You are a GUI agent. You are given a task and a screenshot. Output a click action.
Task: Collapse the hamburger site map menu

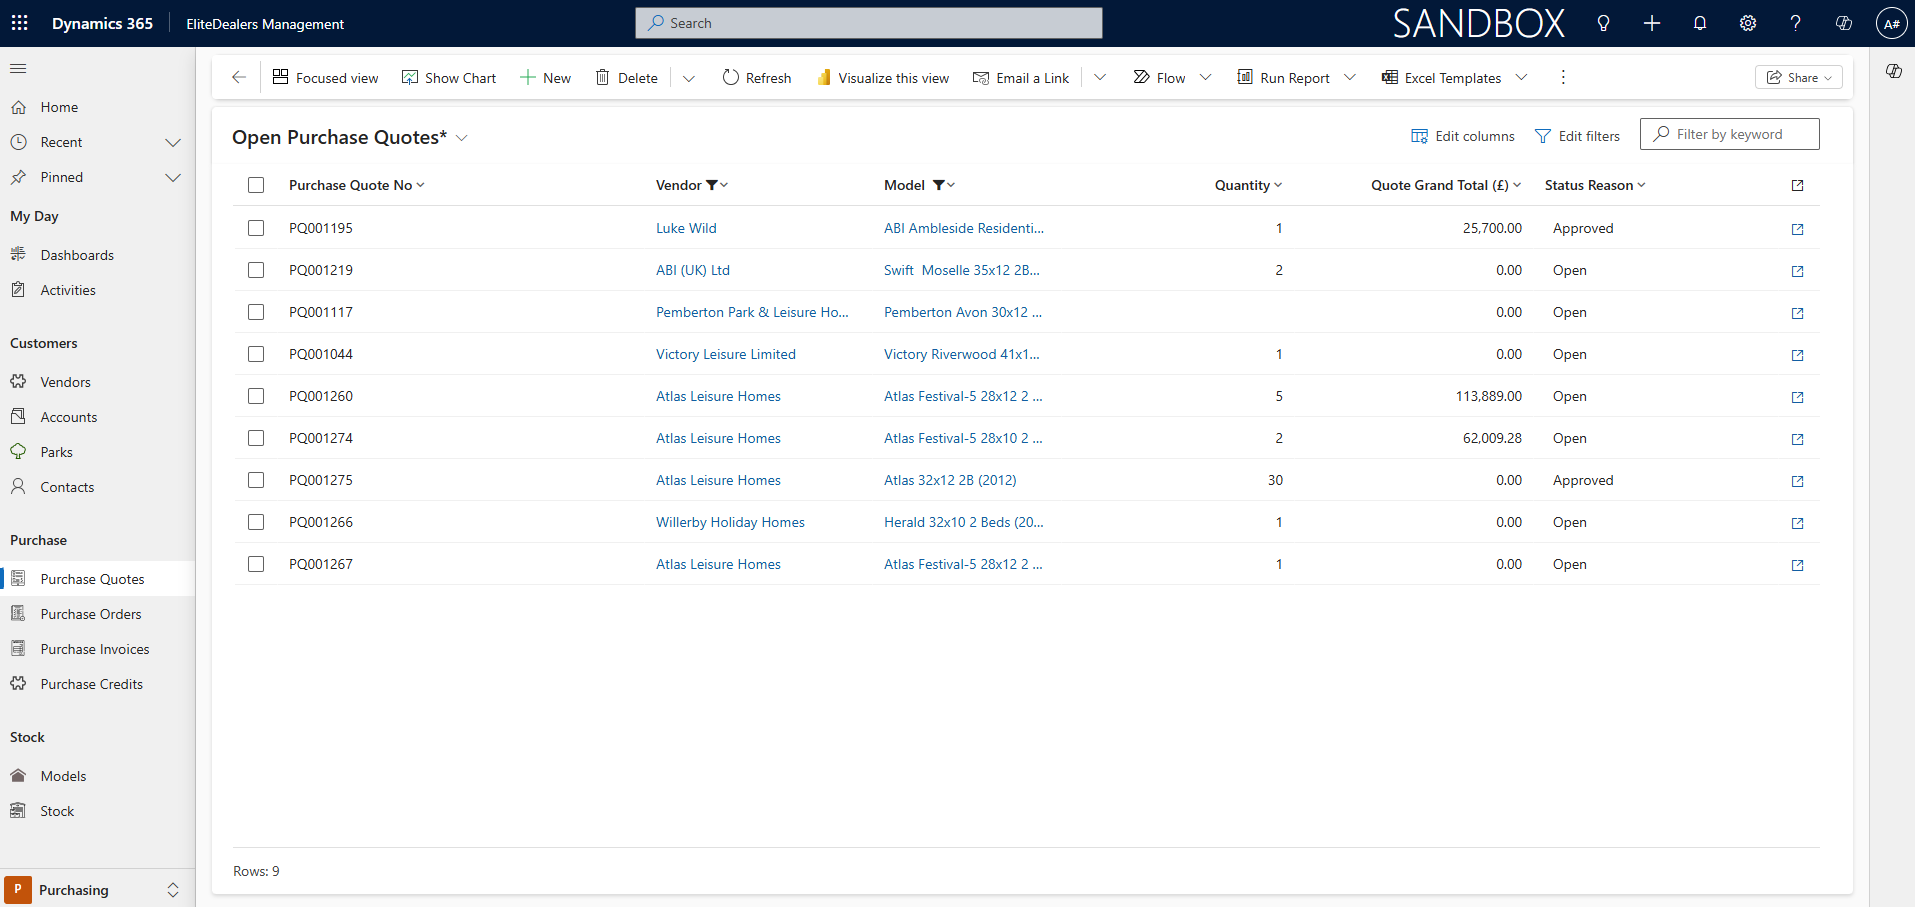[18, 69]
